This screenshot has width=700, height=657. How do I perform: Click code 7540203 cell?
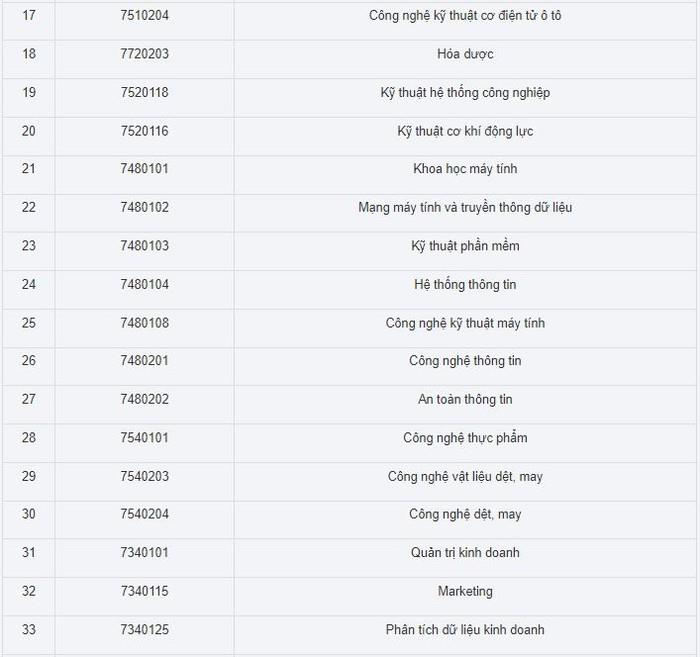click(144, 477)
